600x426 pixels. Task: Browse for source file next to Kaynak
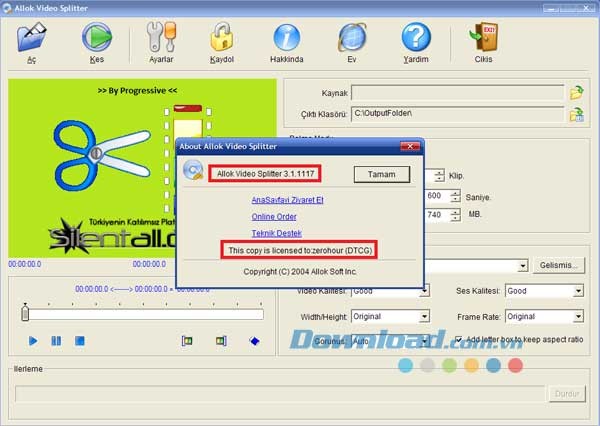(x=576, y=93)
